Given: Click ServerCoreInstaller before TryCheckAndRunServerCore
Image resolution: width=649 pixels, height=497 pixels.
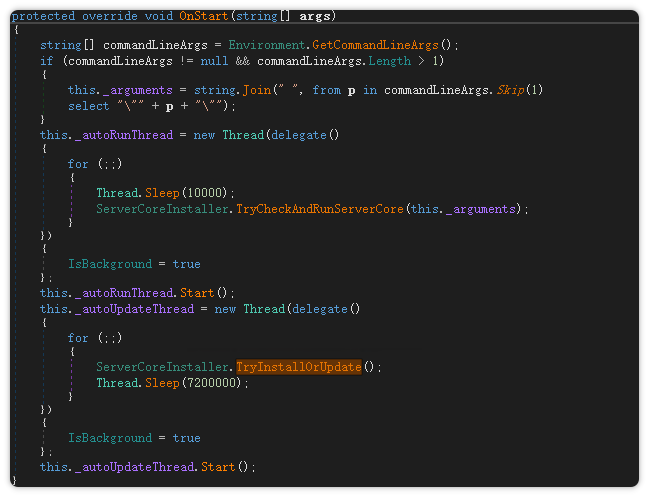Looking at the screenshot, I should point(163,209).
